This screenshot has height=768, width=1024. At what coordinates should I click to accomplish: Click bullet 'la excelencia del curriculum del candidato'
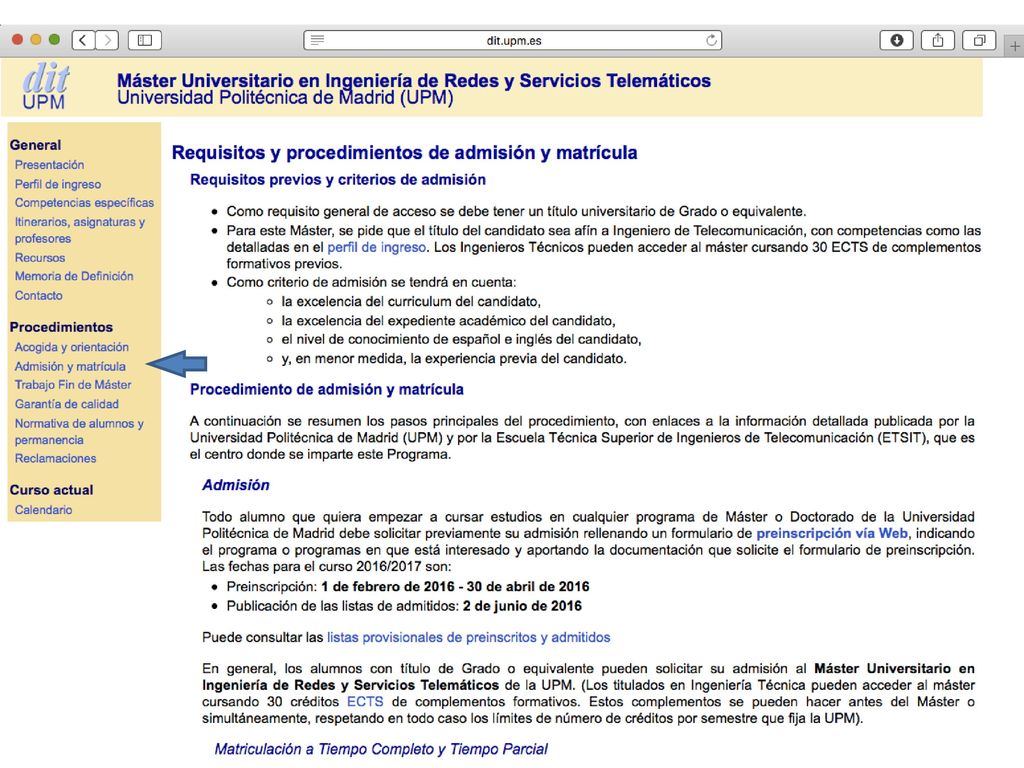(x=411, y=302)
